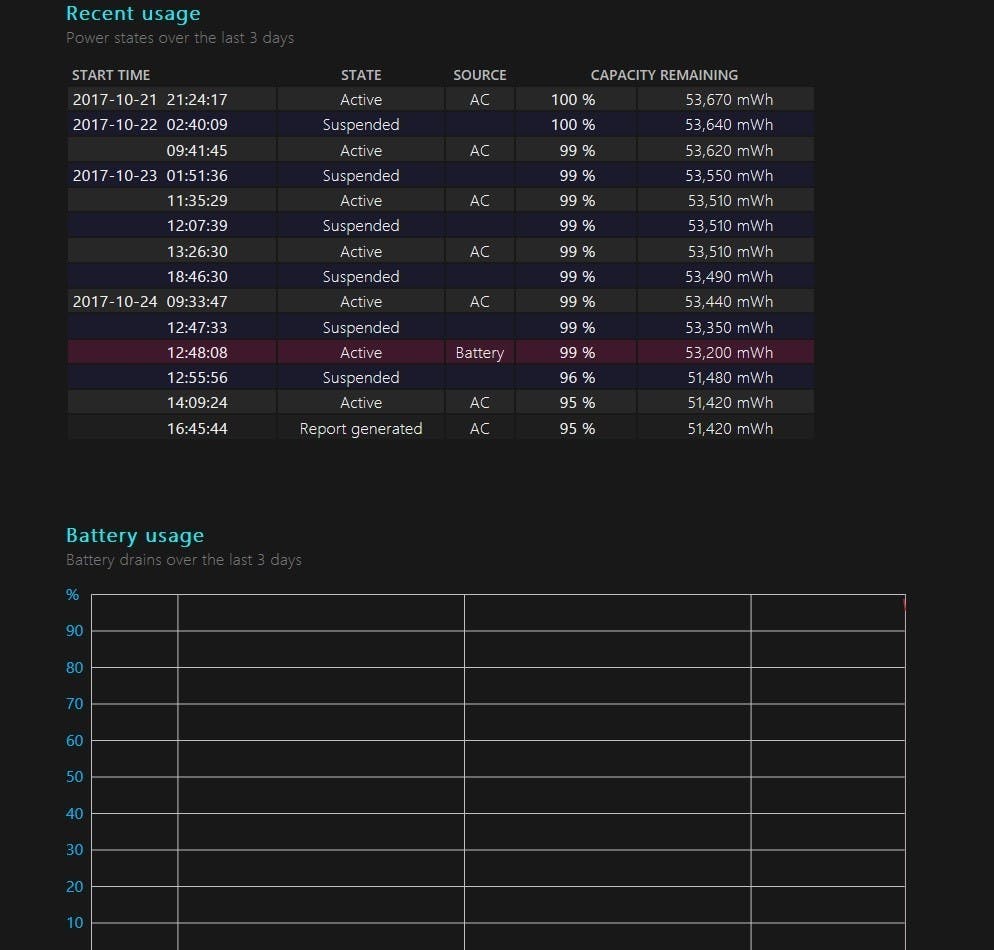Select the Report generated state cell
This screenshot has width=994, height=950.
tap(361, 428)
